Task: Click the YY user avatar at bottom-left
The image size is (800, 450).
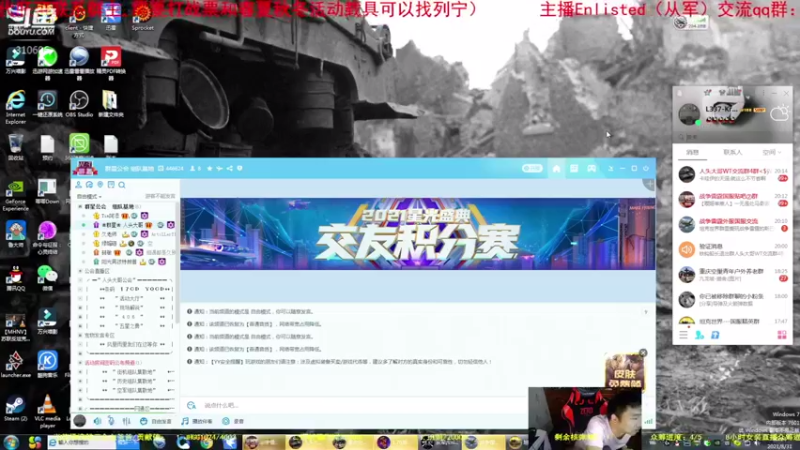Action: click(x=80, y=421)
